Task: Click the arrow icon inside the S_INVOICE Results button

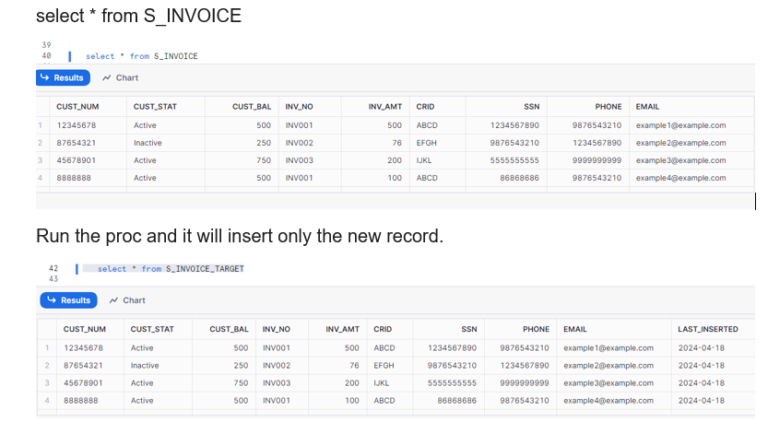Action: (x=45, y=78)
